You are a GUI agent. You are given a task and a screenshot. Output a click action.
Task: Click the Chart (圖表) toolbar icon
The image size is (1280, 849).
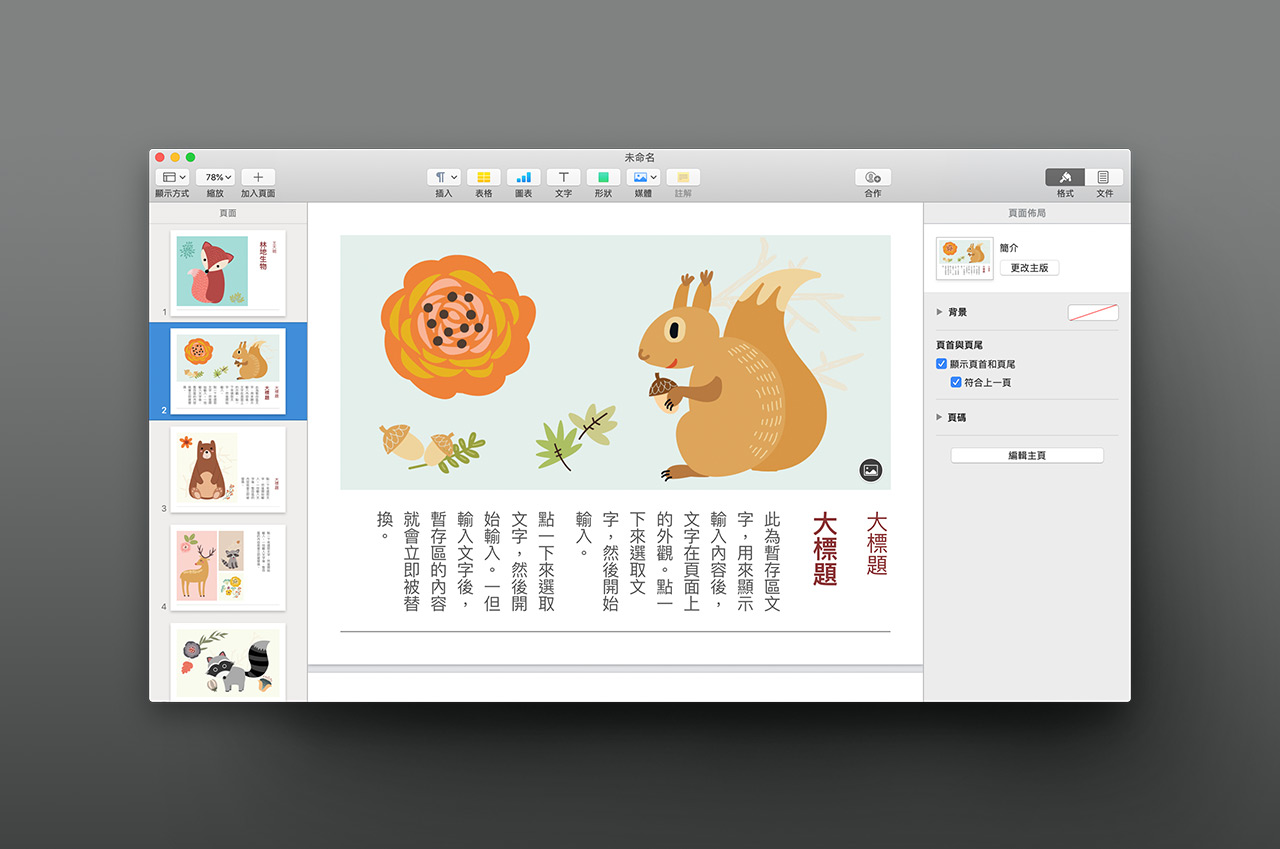pos(523,177)
